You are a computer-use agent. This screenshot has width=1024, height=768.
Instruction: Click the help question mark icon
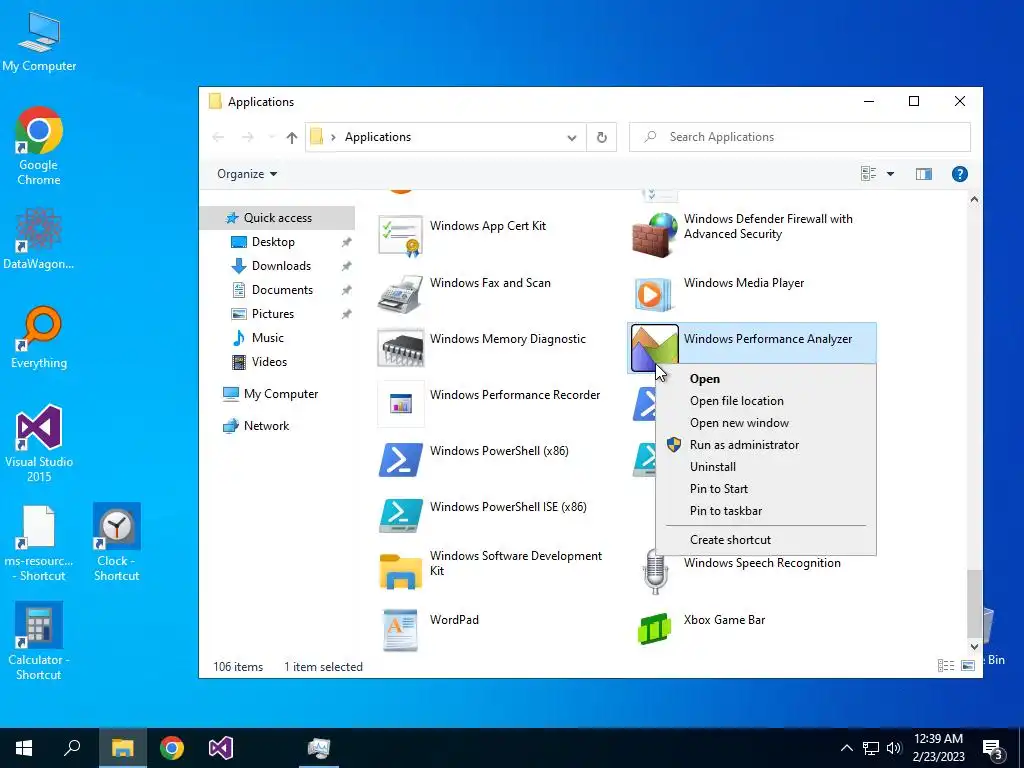[959, 174]
